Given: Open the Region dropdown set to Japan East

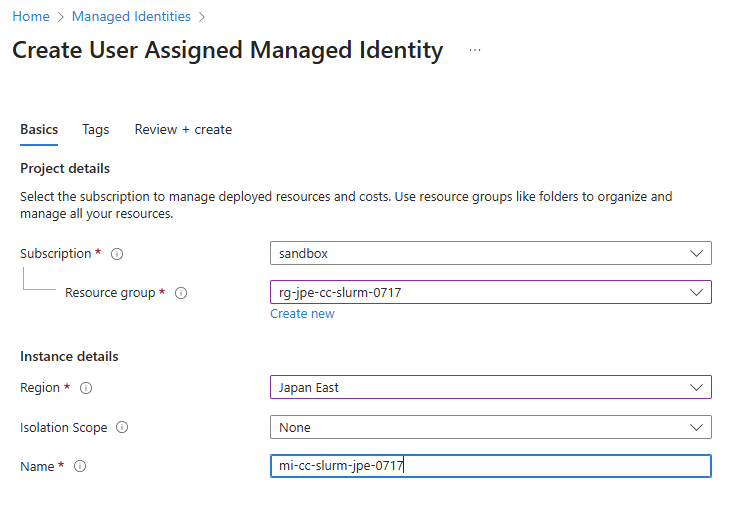Looking at the screenshot, I should tap(490, 387).
